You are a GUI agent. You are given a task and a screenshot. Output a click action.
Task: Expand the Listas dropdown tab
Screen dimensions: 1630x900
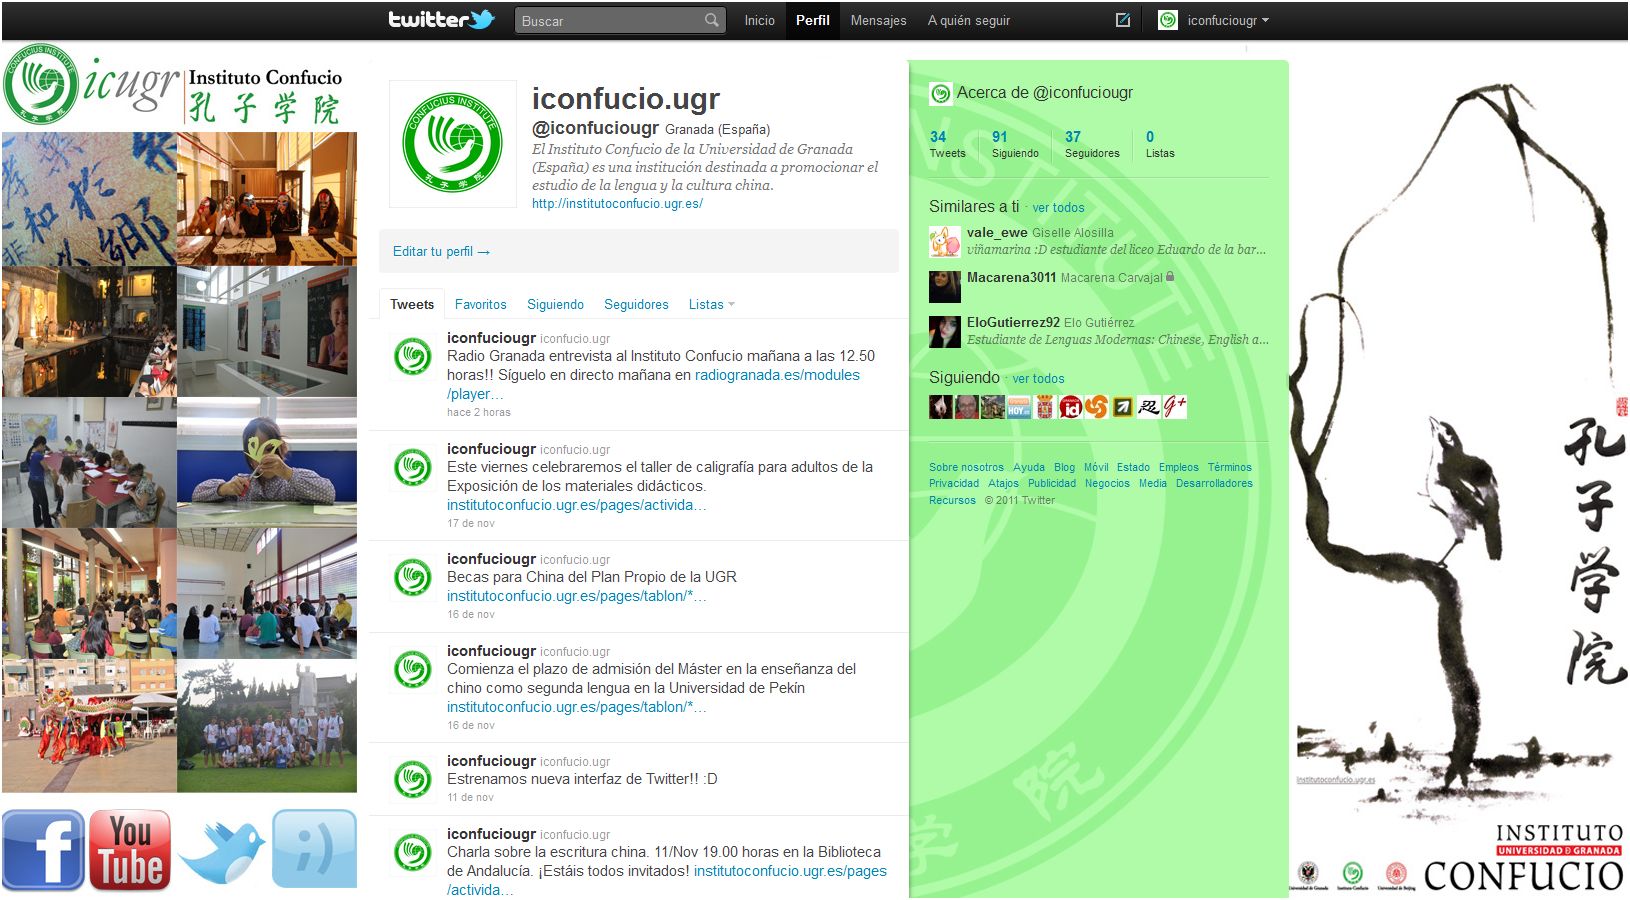point(711,304)
